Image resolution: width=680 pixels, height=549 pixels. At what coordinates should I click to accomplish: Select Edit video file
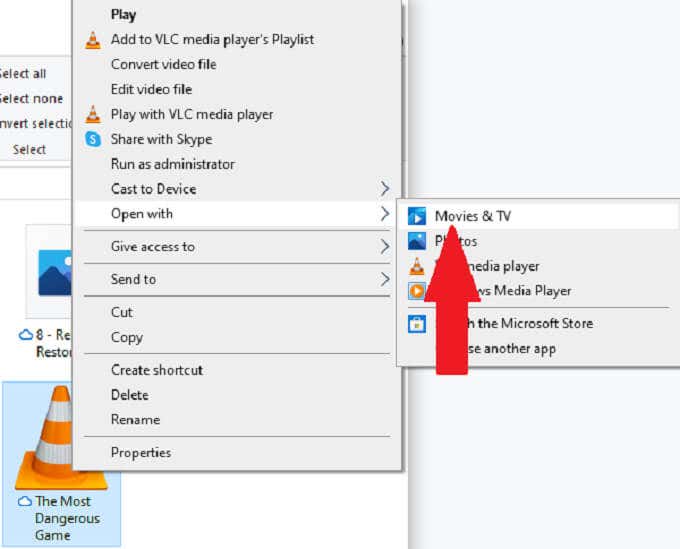coord(238,89)
